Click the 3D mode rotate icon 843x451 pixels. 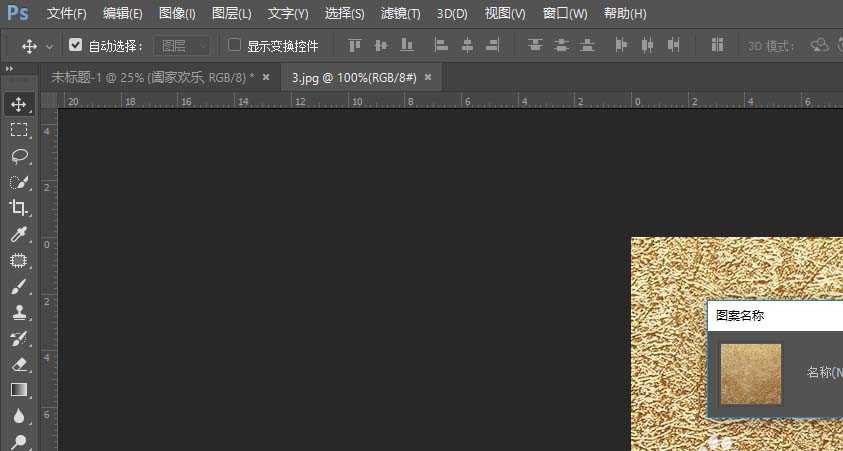[x=819, y=46]
